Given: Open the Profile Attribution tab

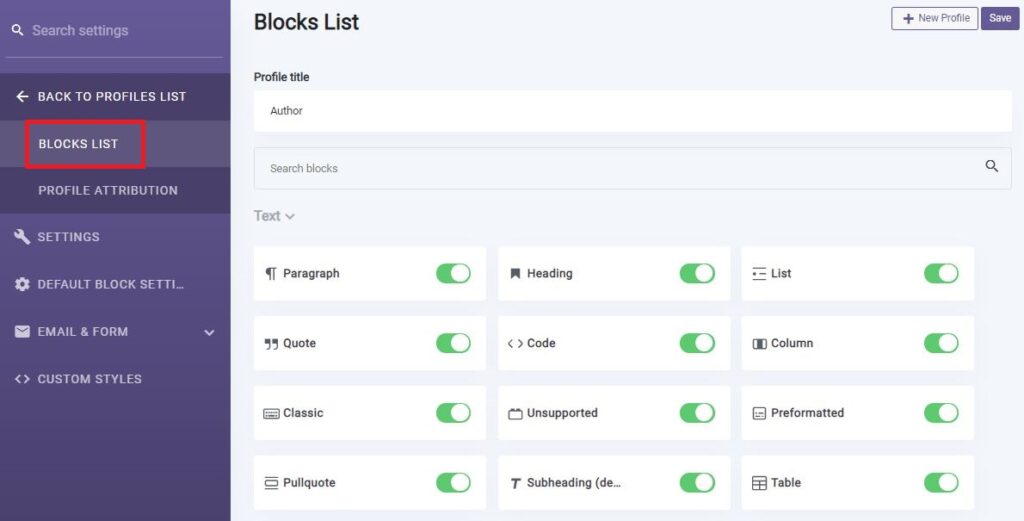Looking at the screenshot, I should (x=108, y=191).
